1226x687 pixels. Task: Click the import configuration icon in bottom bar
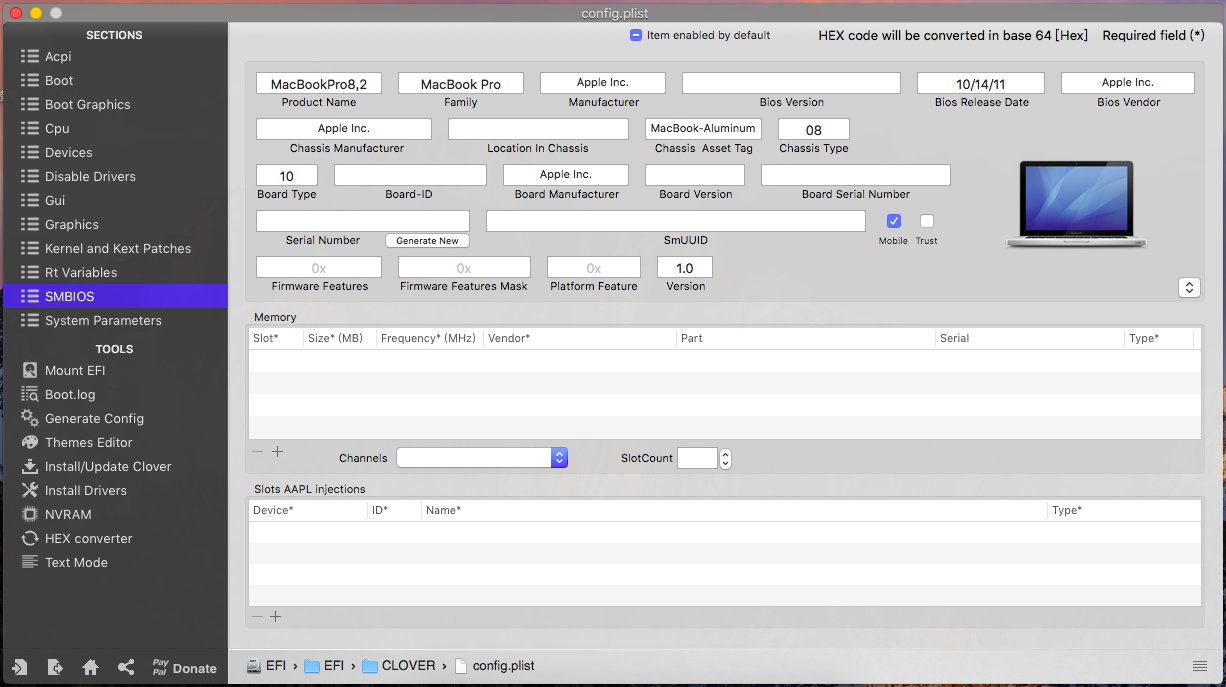(19, 667)
